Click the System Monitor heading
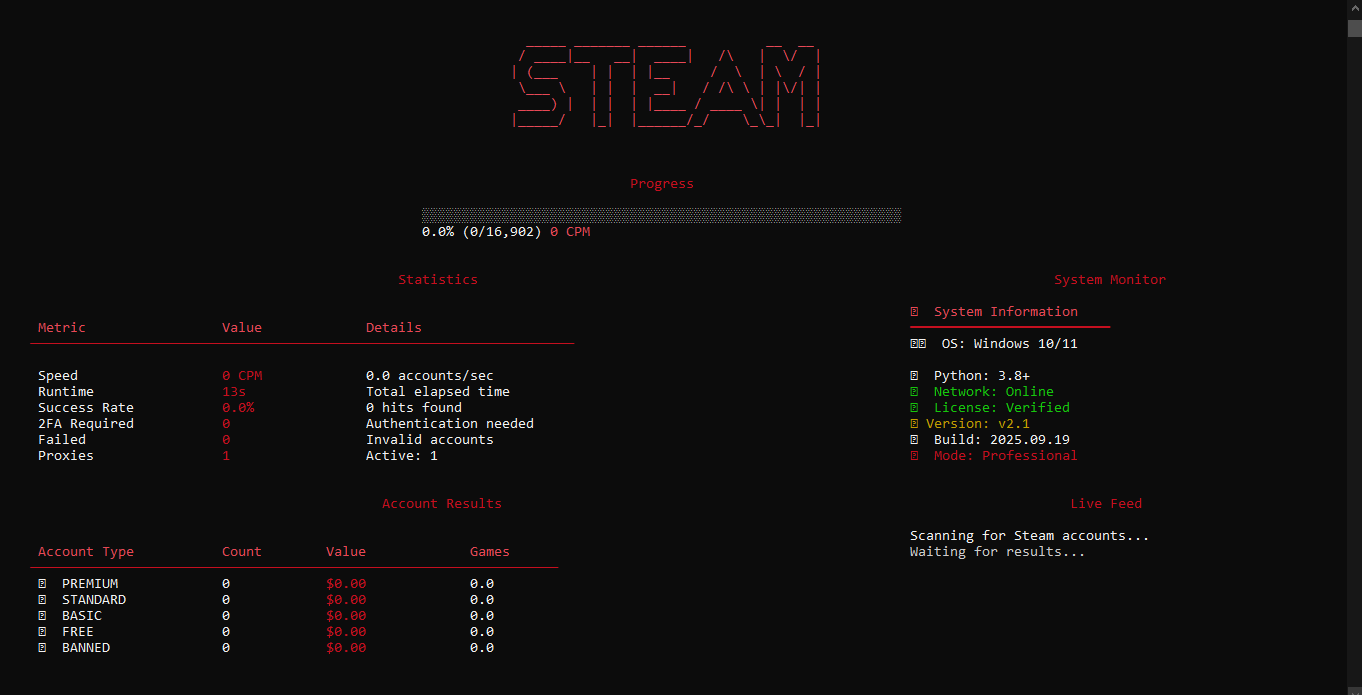 click(1110, 280)
